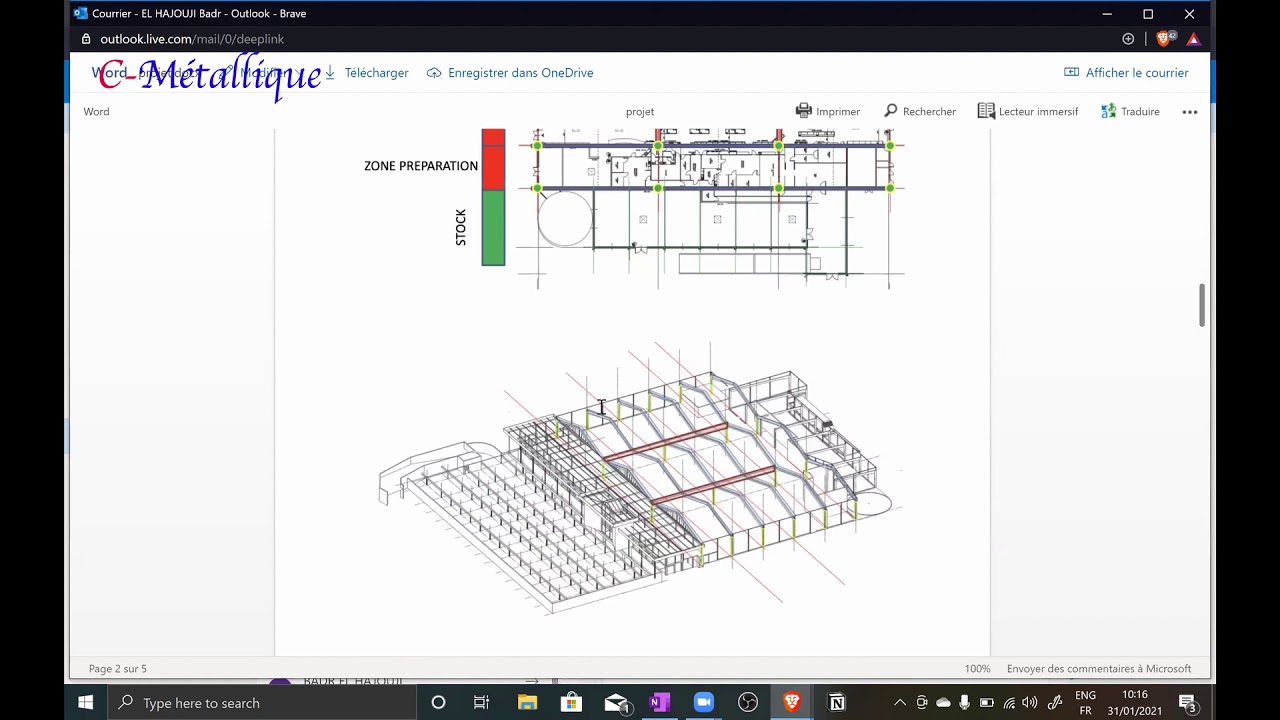Click the Imprimer printer icon
This screenshot has height=720, width=1280.
[x=804, y=111]
